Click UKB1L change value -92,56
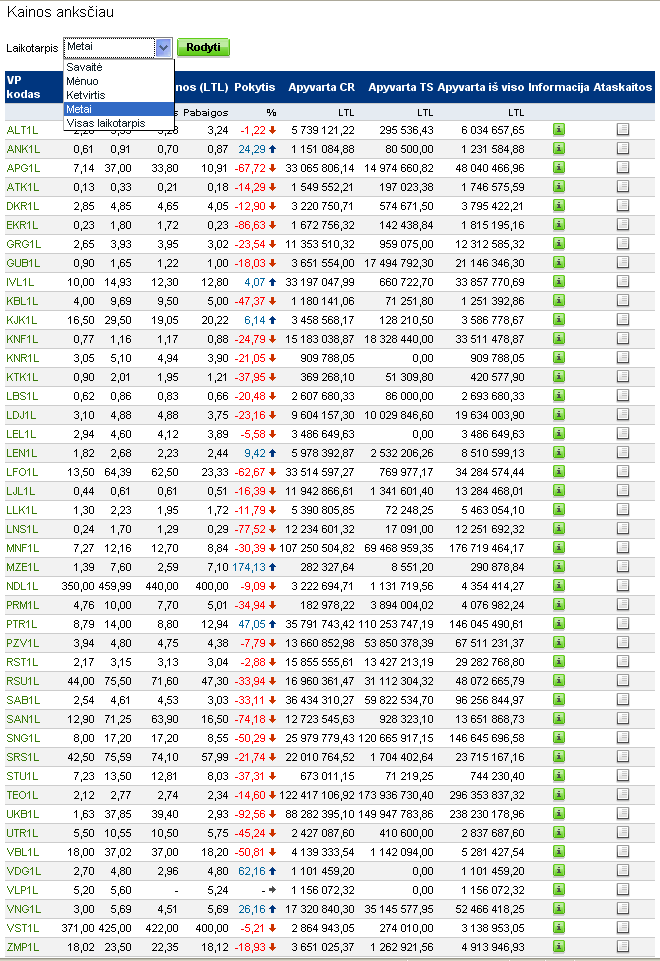This screenshot has width=660, height=961. [250, 814]
